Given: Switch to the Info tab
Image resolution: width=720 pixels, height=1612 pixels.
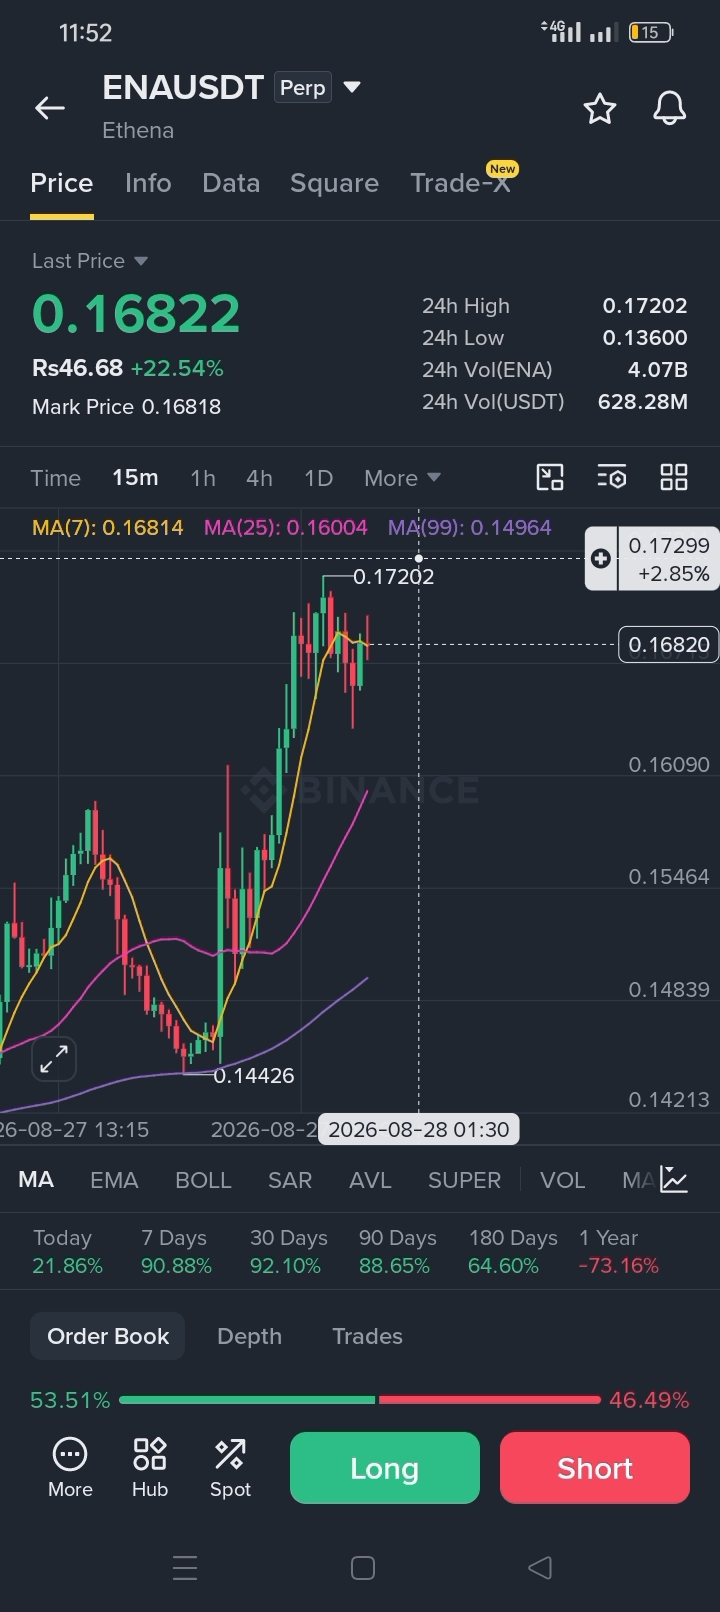Looking at the screenshot, I should [x=148, y=183].
